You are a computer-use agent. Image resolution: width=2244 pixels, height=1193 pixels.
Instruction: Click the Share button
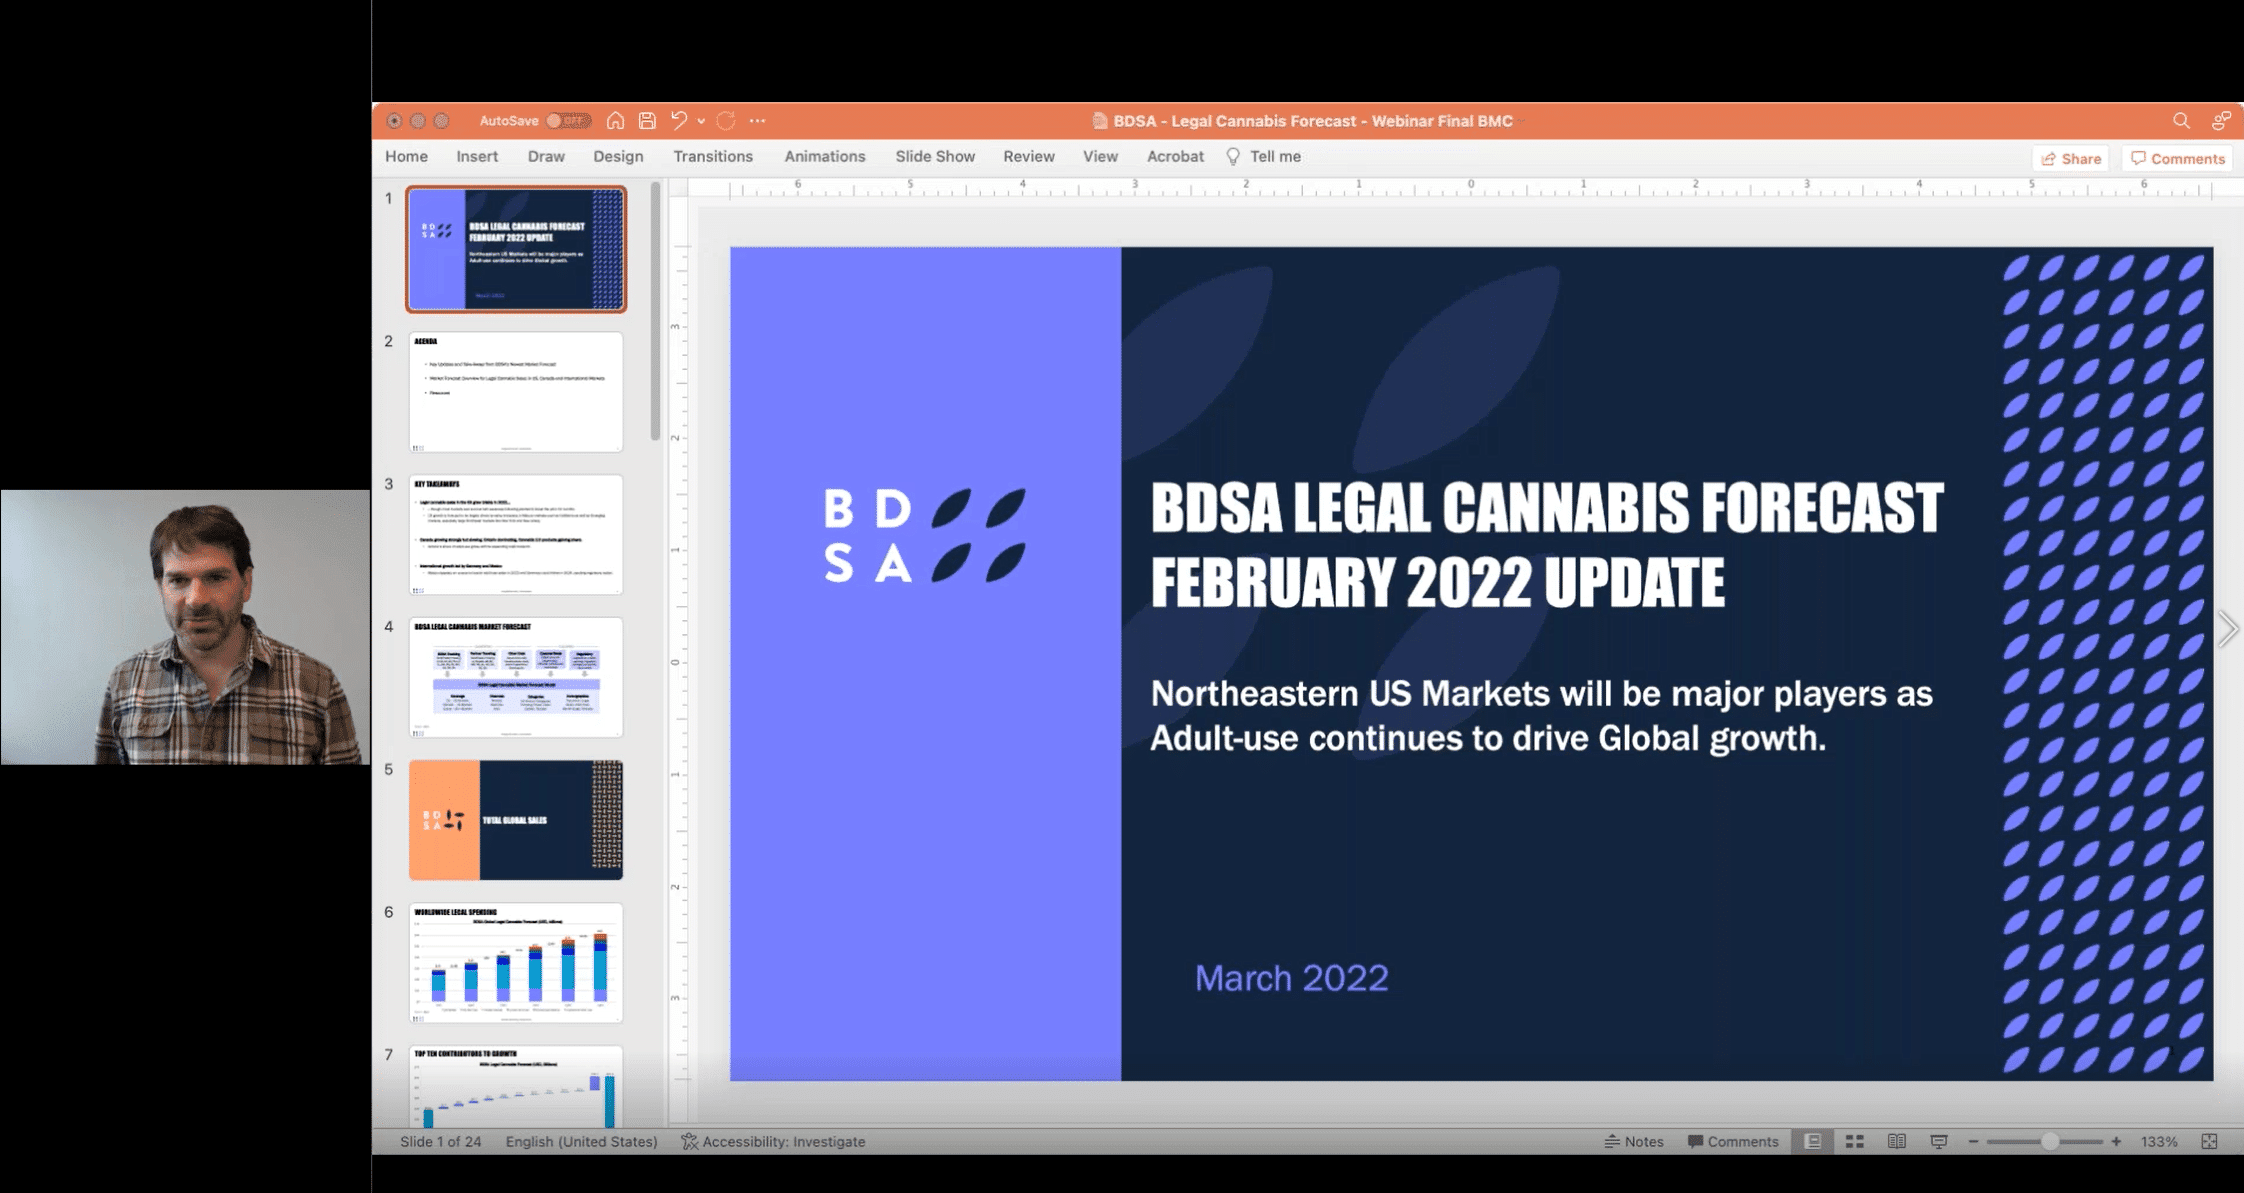coord(2071,159)
